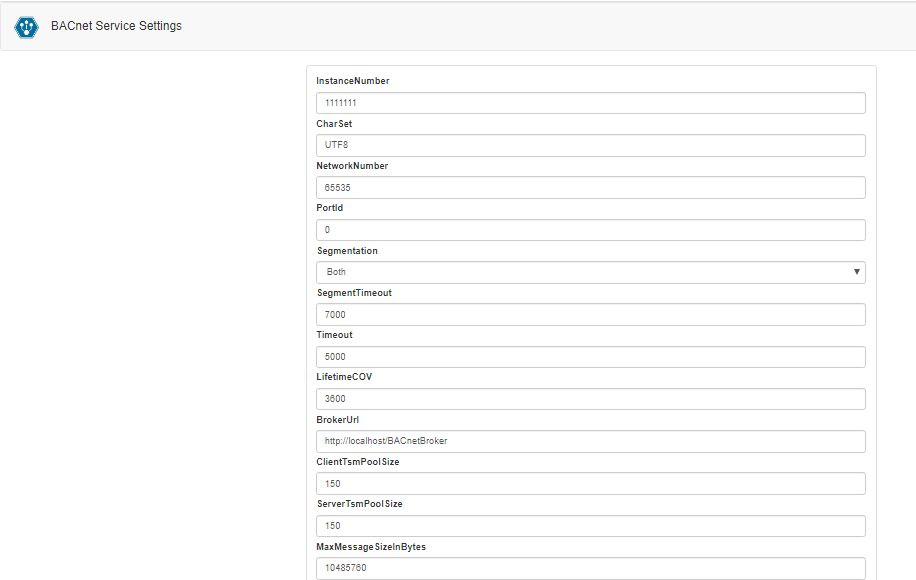Click the Timeout field showing 5000
Viewport: 916px width, 580px height.
[x=590, y=356]
